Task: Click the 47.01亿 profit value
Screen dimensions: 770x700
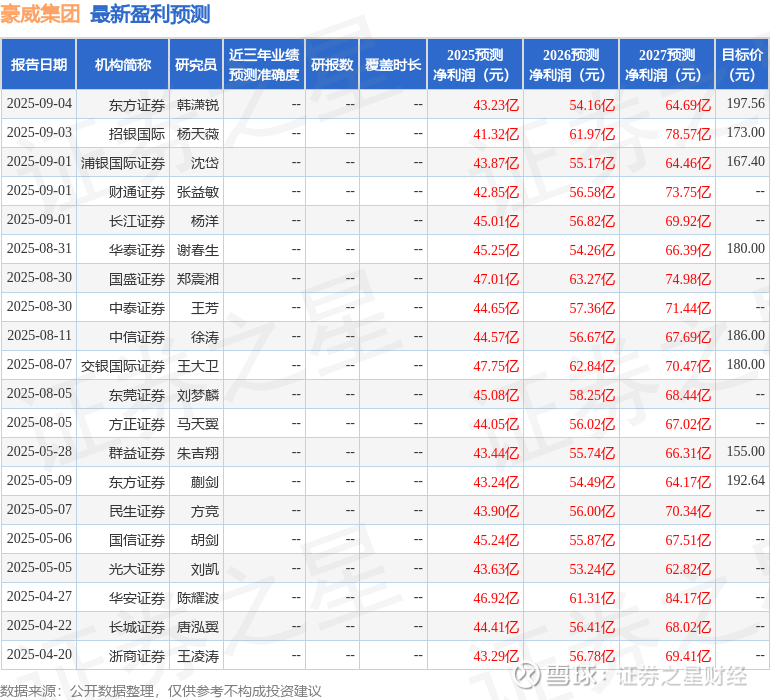Action: coord(496,279)
